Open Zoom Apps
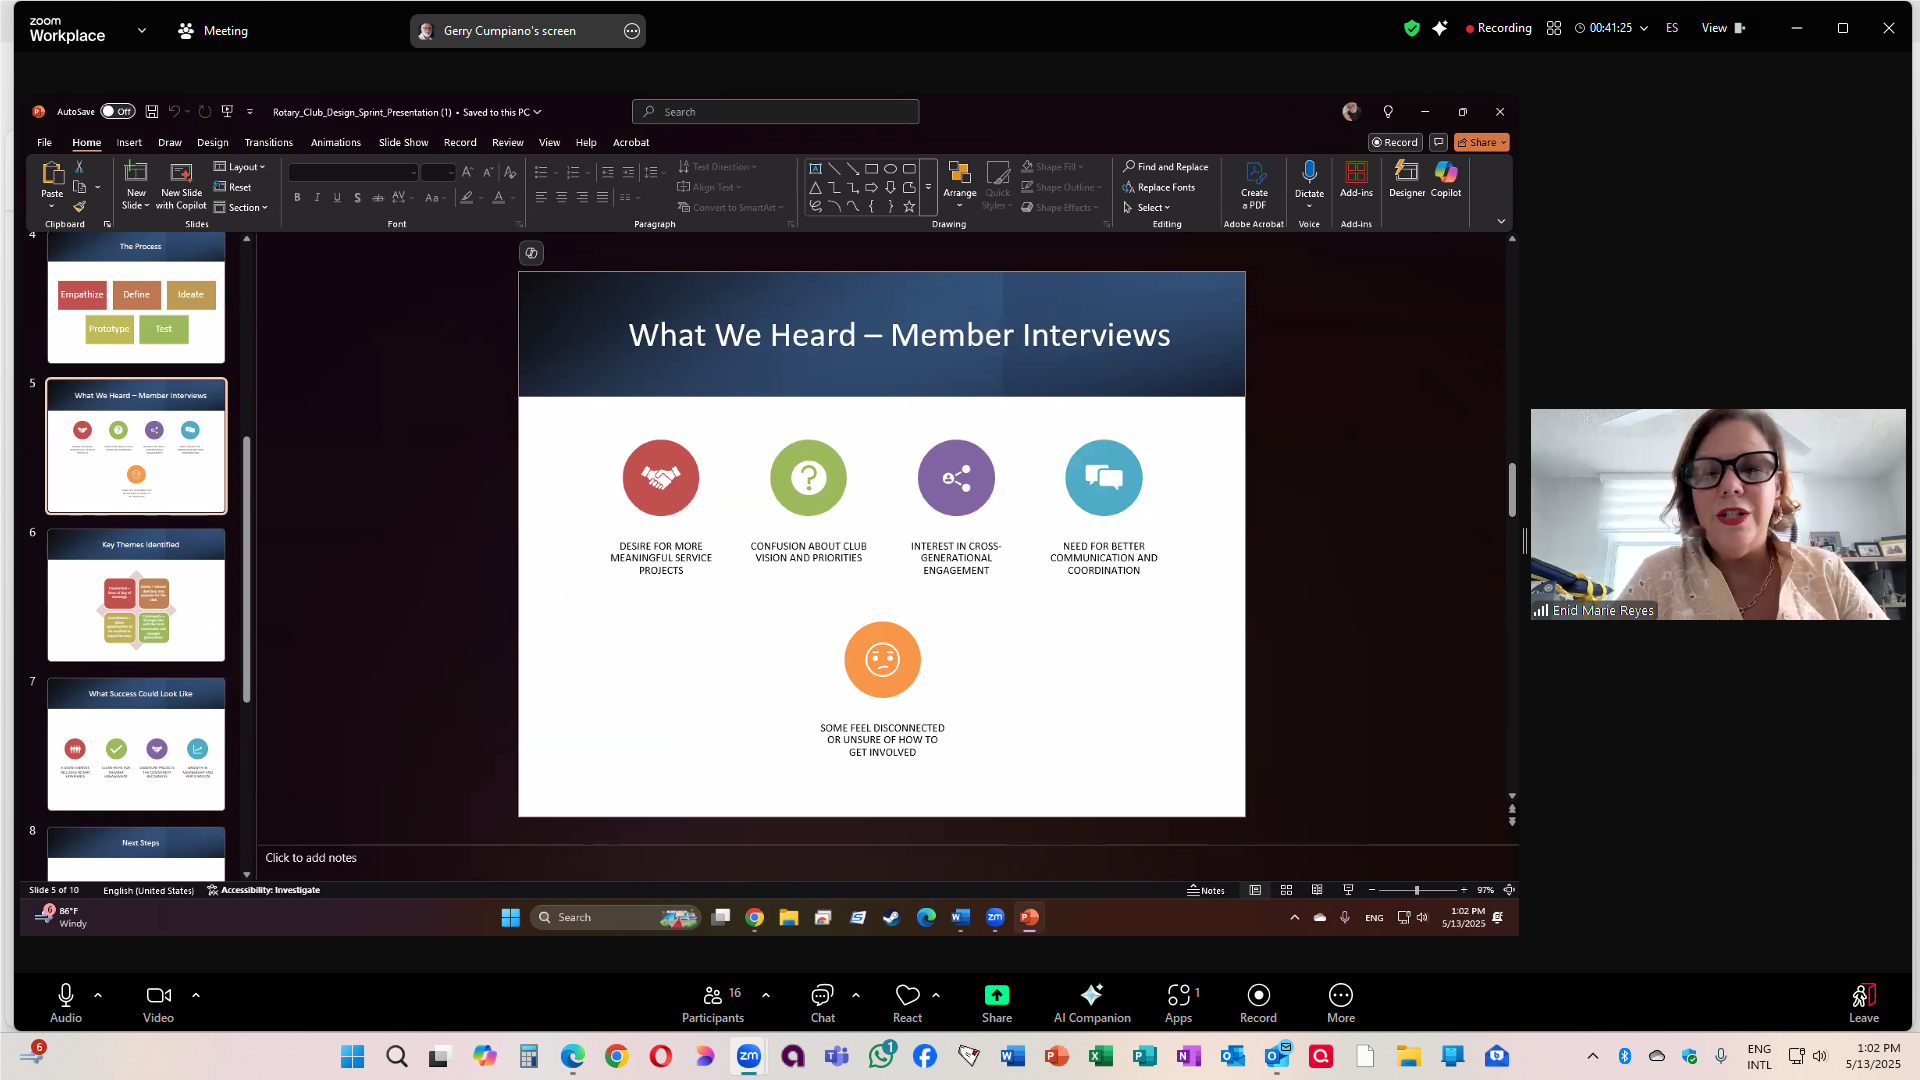This screenshot has height=1080, width=1920. pos(1178,996)
